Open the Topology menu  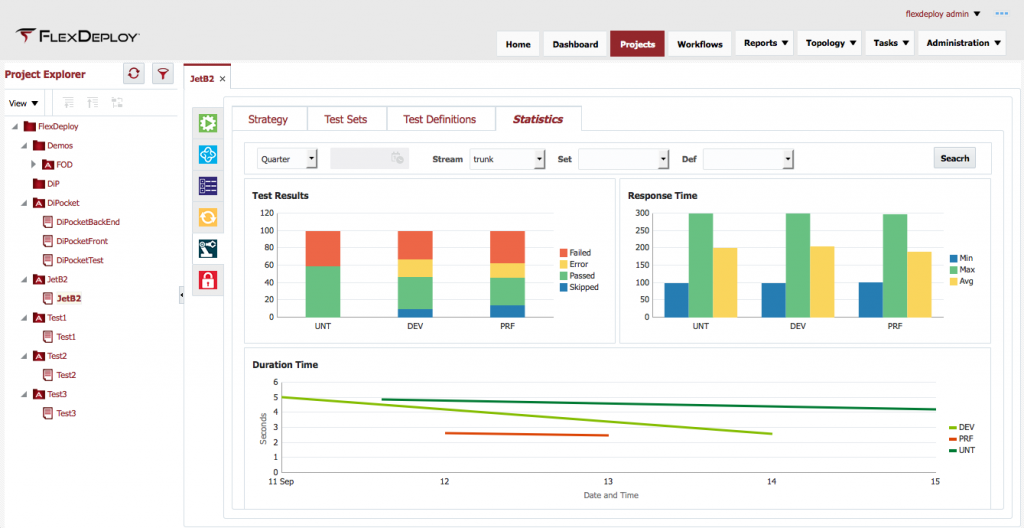coord(829,43)
